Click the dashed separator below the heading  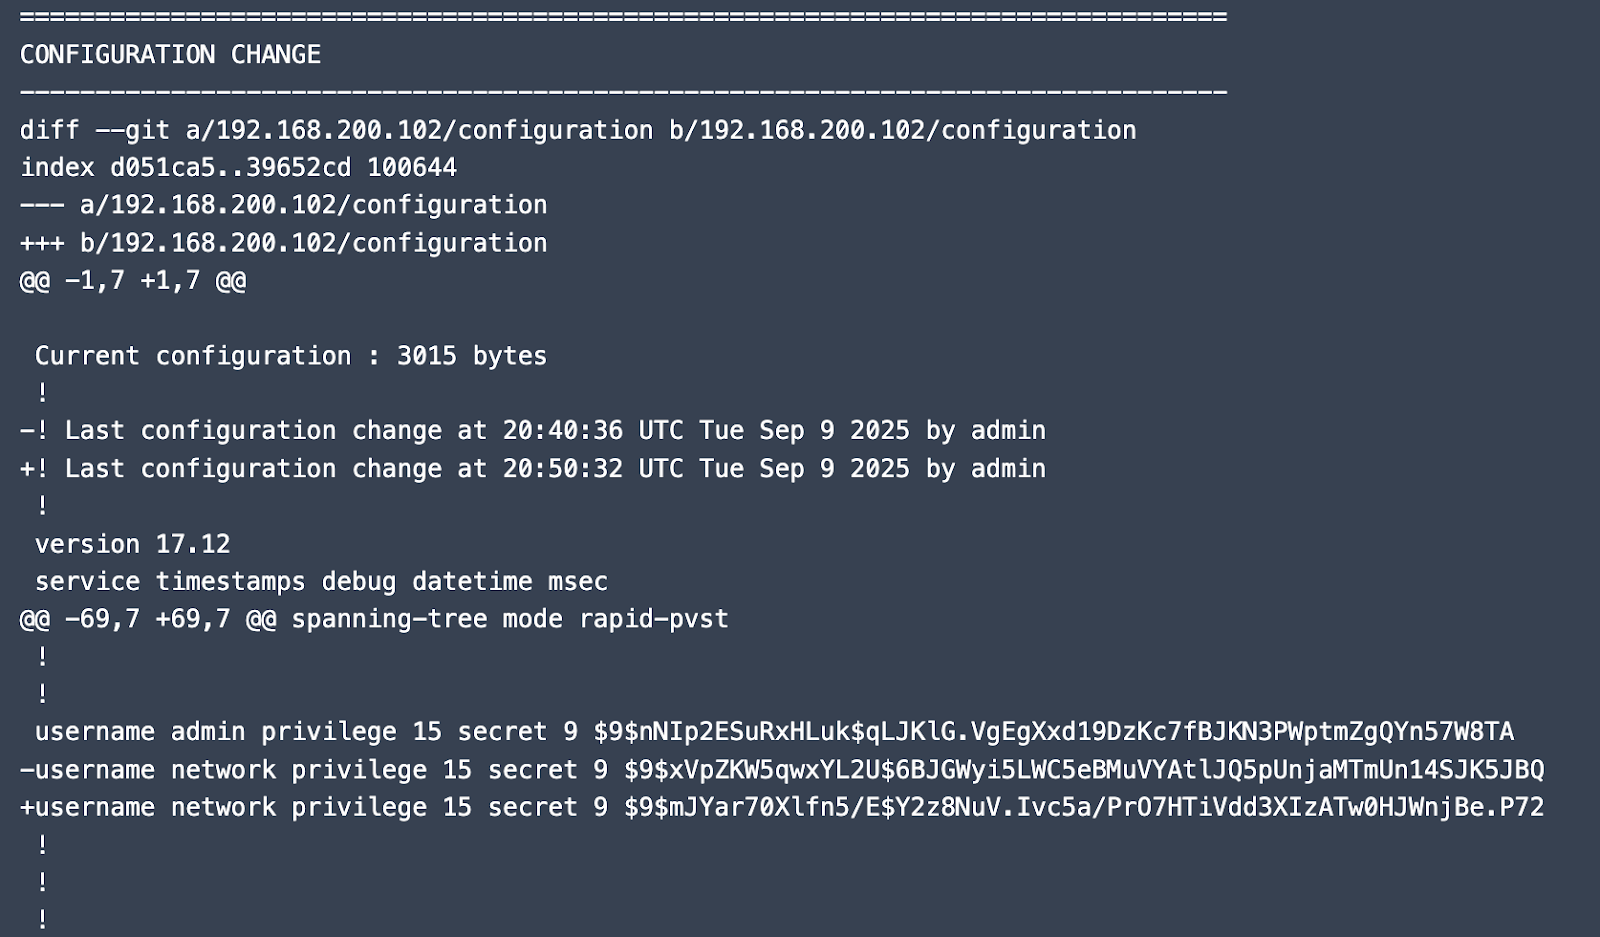pos(622,92)
